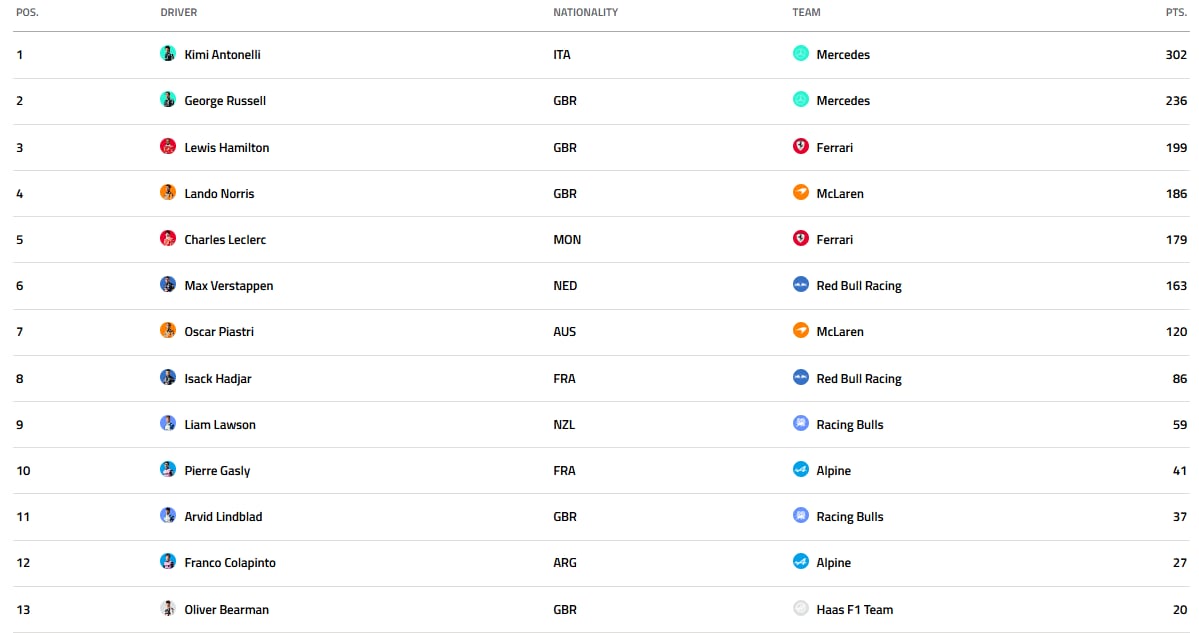
Task: Open Arvid Lindblad's driver name link
Action: (223, 517)
